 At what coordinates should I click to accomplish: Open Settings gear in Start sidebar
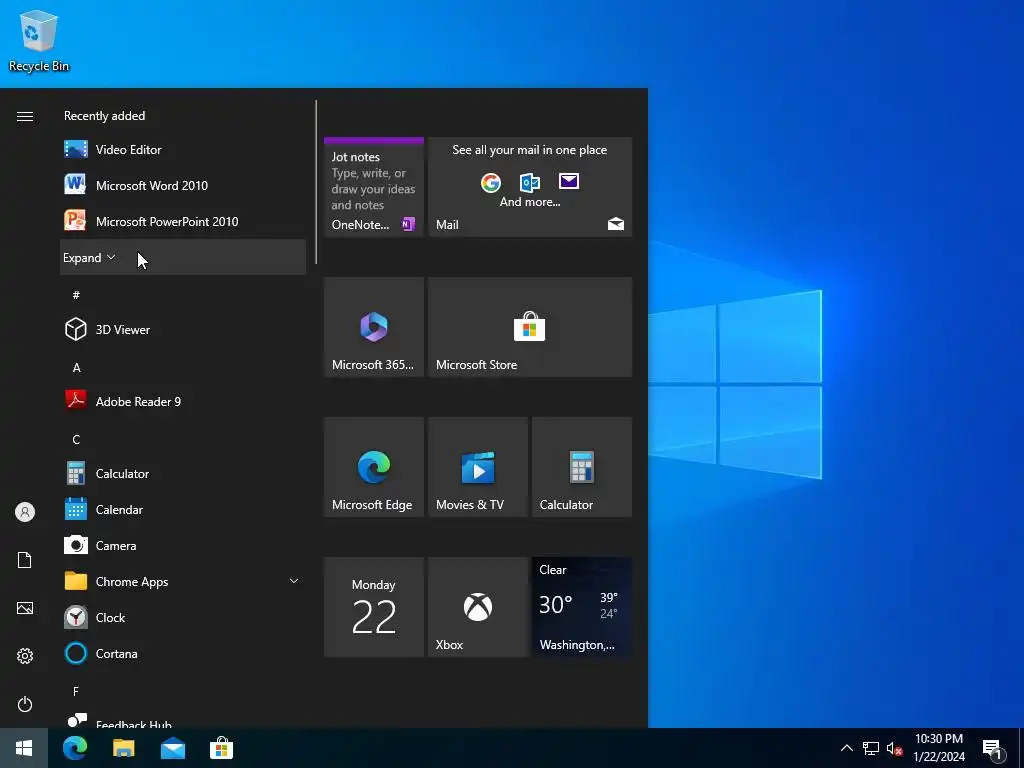(25, 656)
